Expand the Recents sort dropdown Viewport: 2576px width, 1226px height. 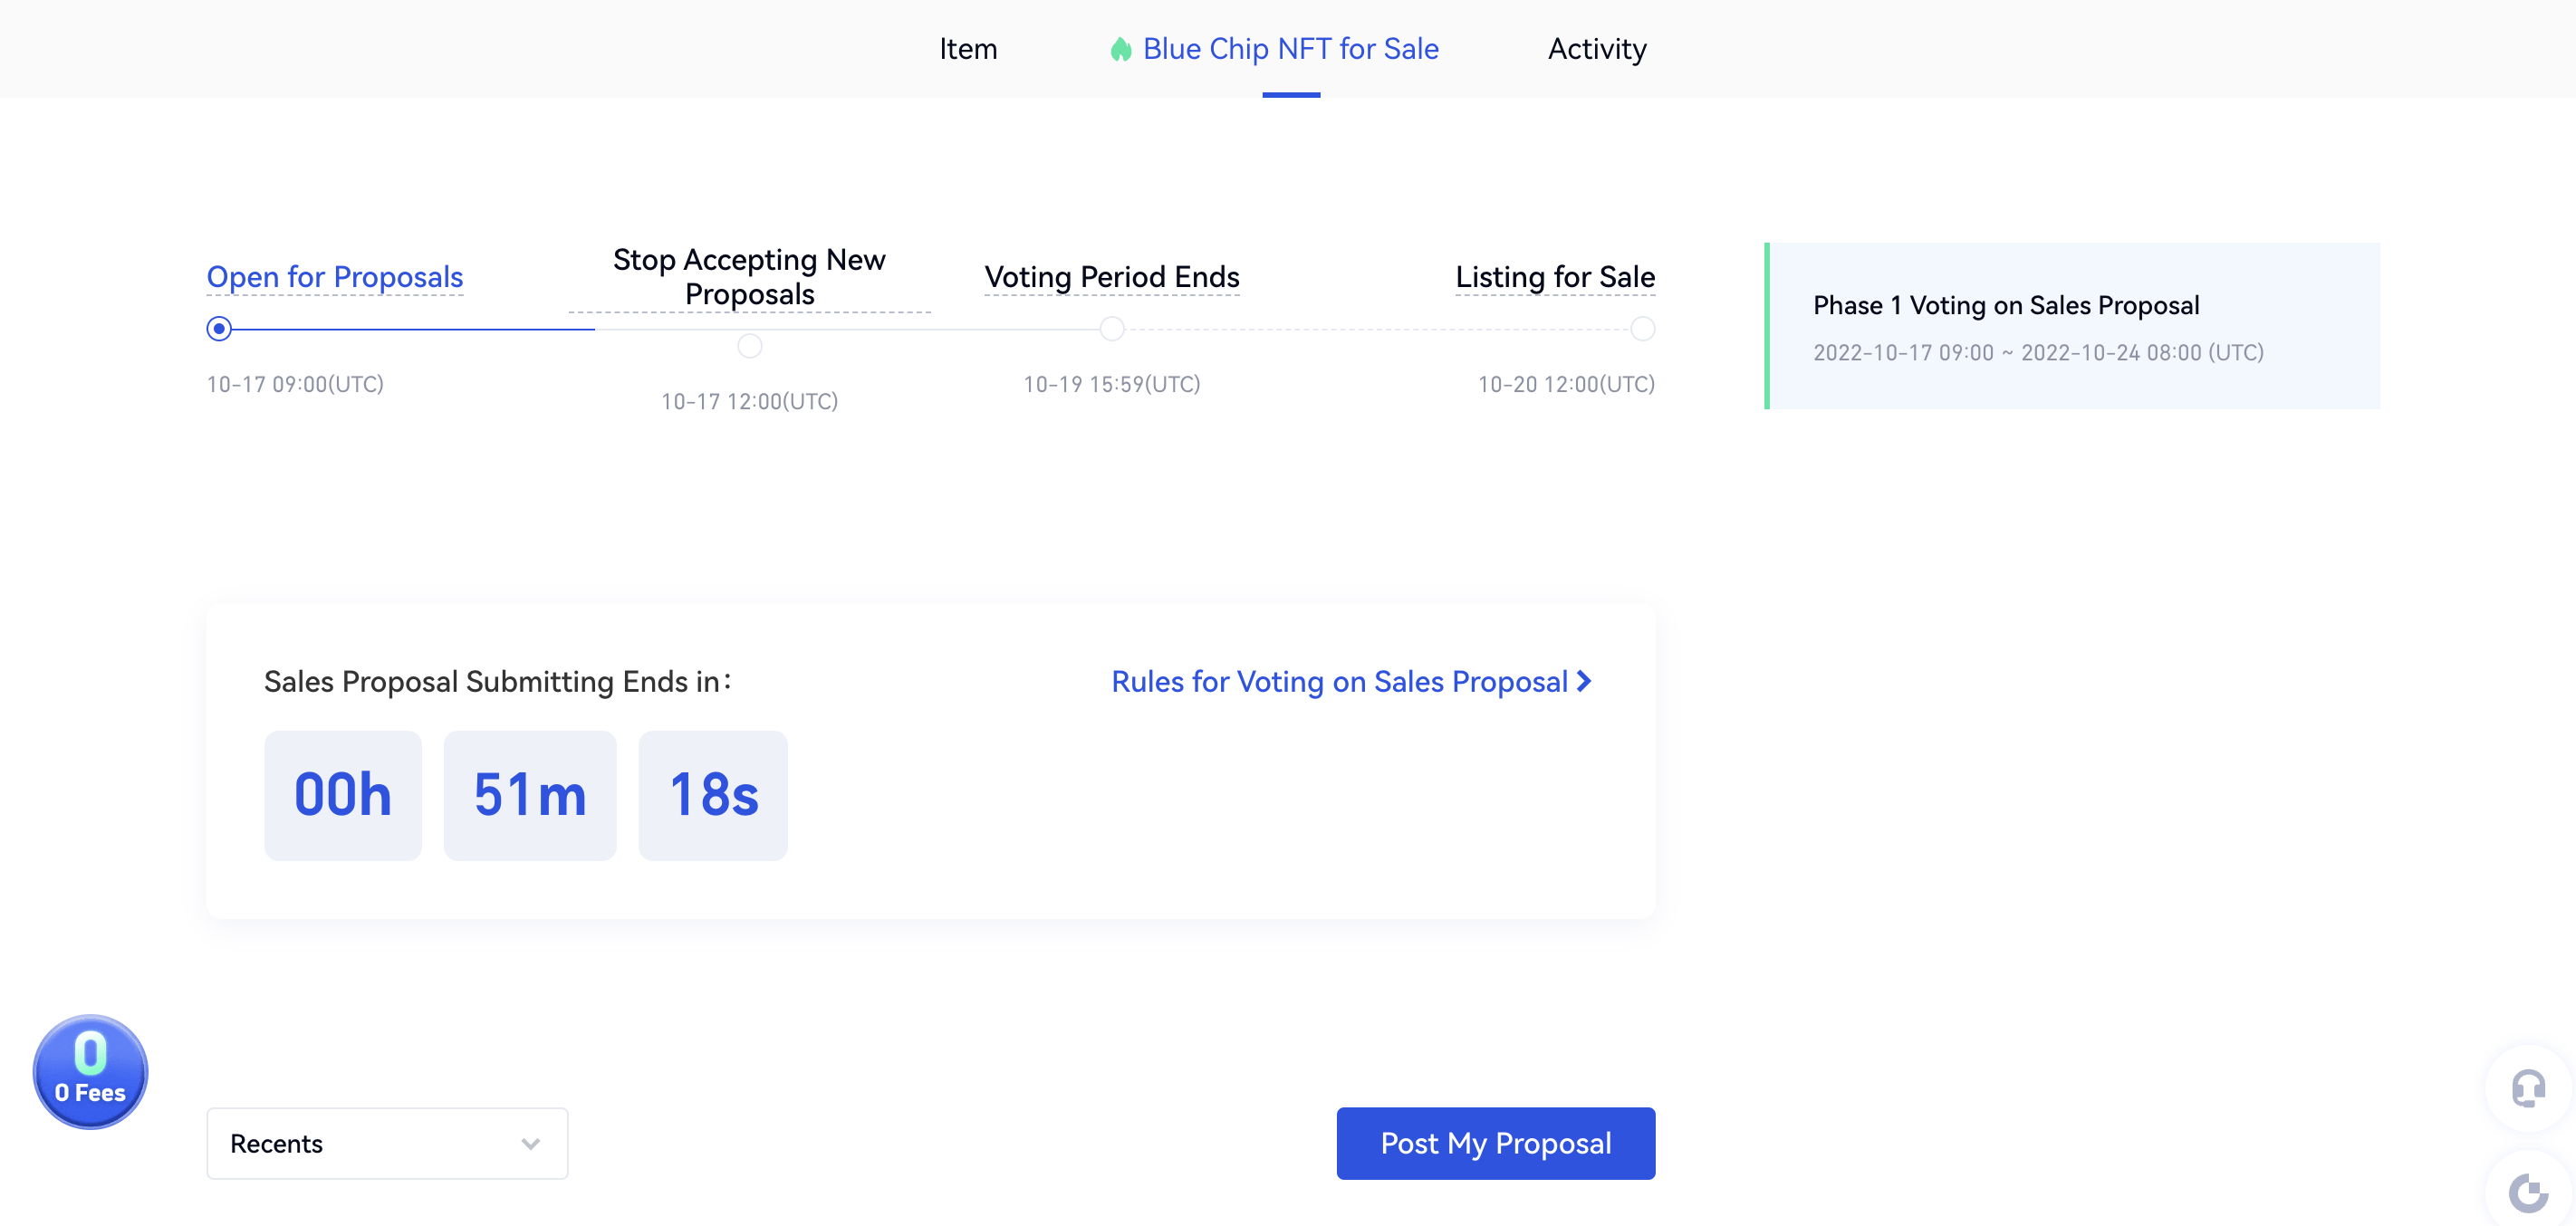click(x=386, y=1143)
